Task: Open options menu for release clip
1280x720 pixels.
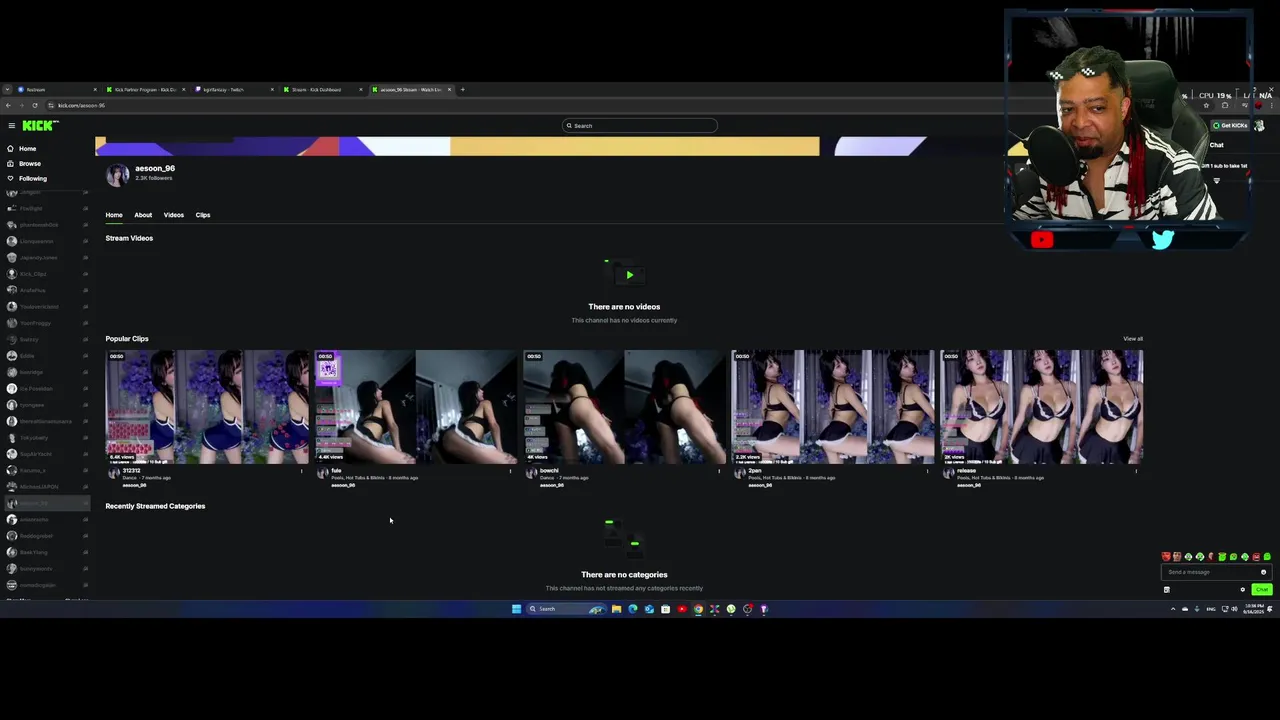Action: coord(1136,471)
